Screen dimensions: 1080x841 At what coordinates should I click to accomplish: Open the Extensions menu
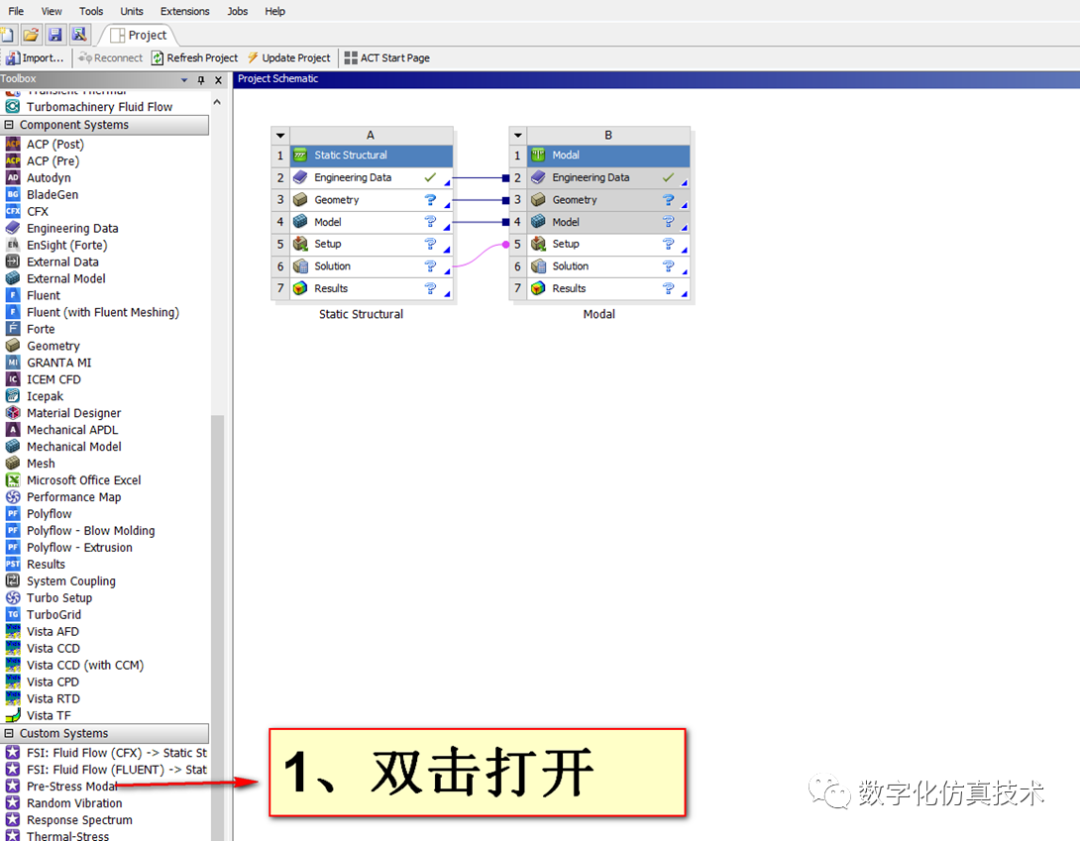point(185,11)
